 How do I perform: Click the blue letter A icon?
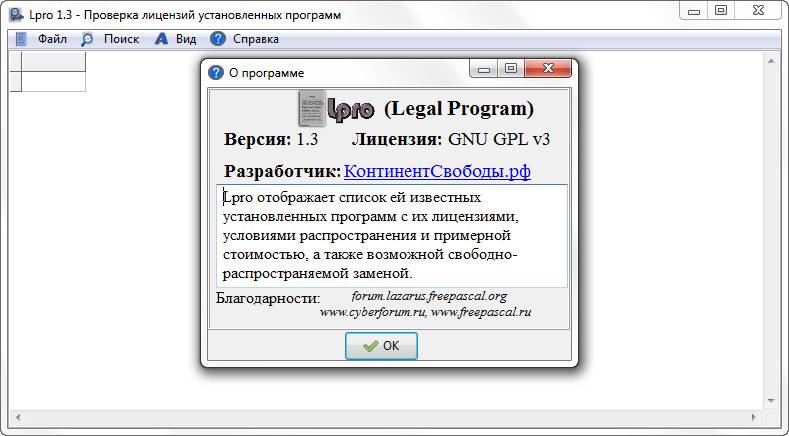(x=161, y=39)
